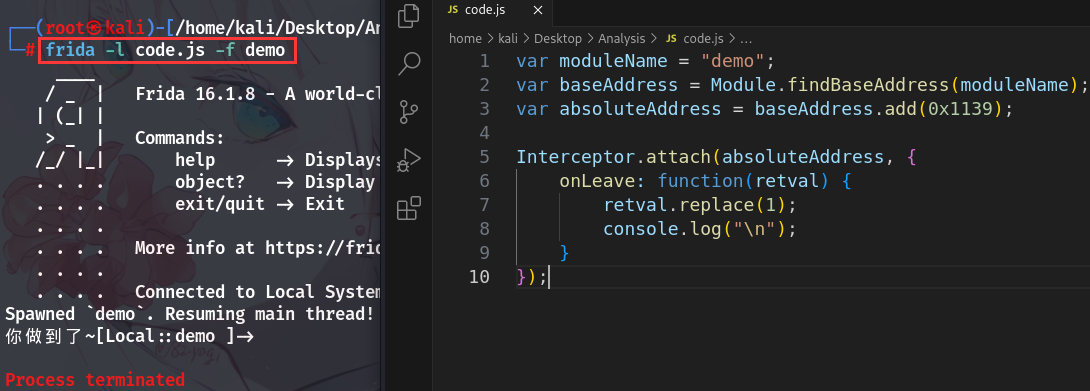Open the Run and Debug view

coord(409,159)
